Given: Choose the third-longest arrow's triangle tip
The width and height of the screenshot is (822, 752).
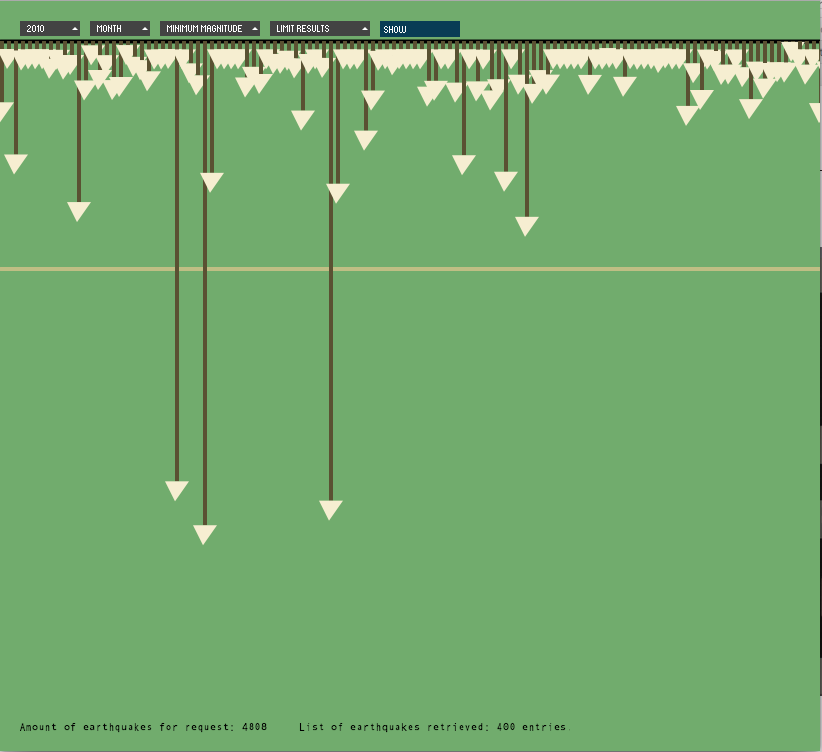Looking at the screenshot, I should point(177,491).
